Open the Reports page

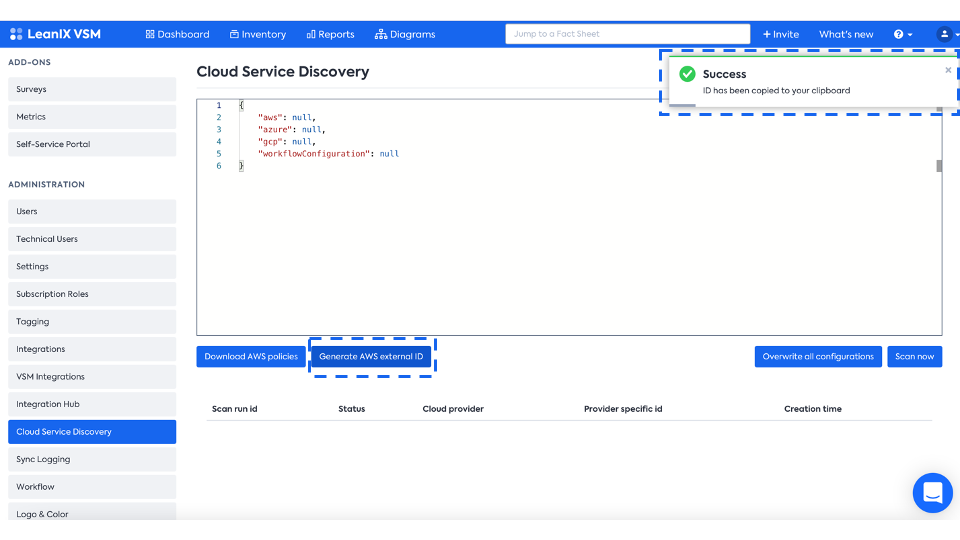[x=331, y=34]
